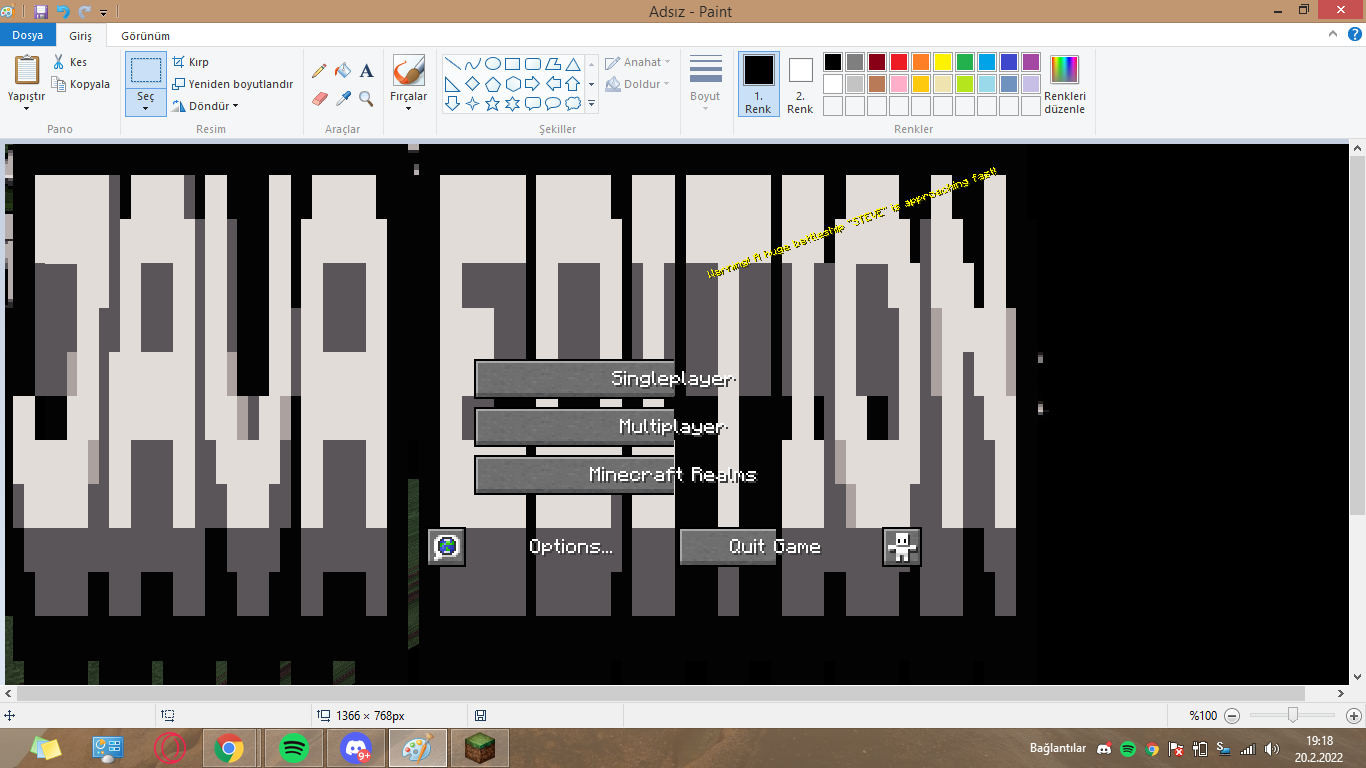
Task: Save the image from quick access toolbar
Action: click(x=41, y=11)
